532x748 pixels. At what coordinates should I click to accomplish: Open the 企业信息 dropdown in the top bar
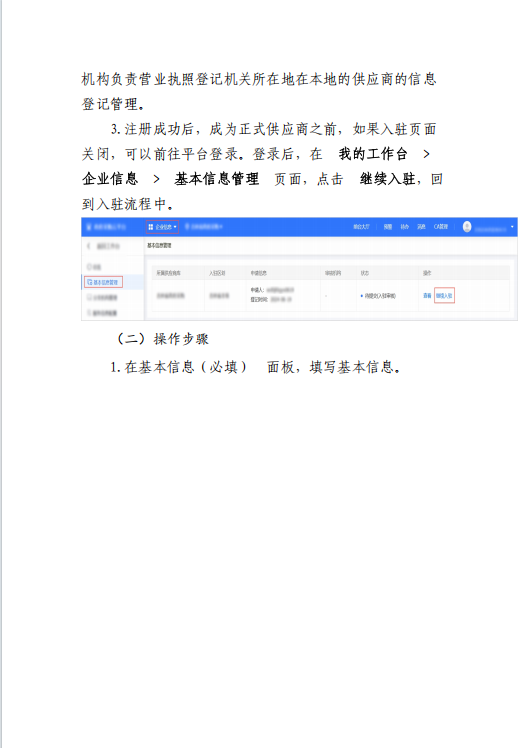click(162, 227)
